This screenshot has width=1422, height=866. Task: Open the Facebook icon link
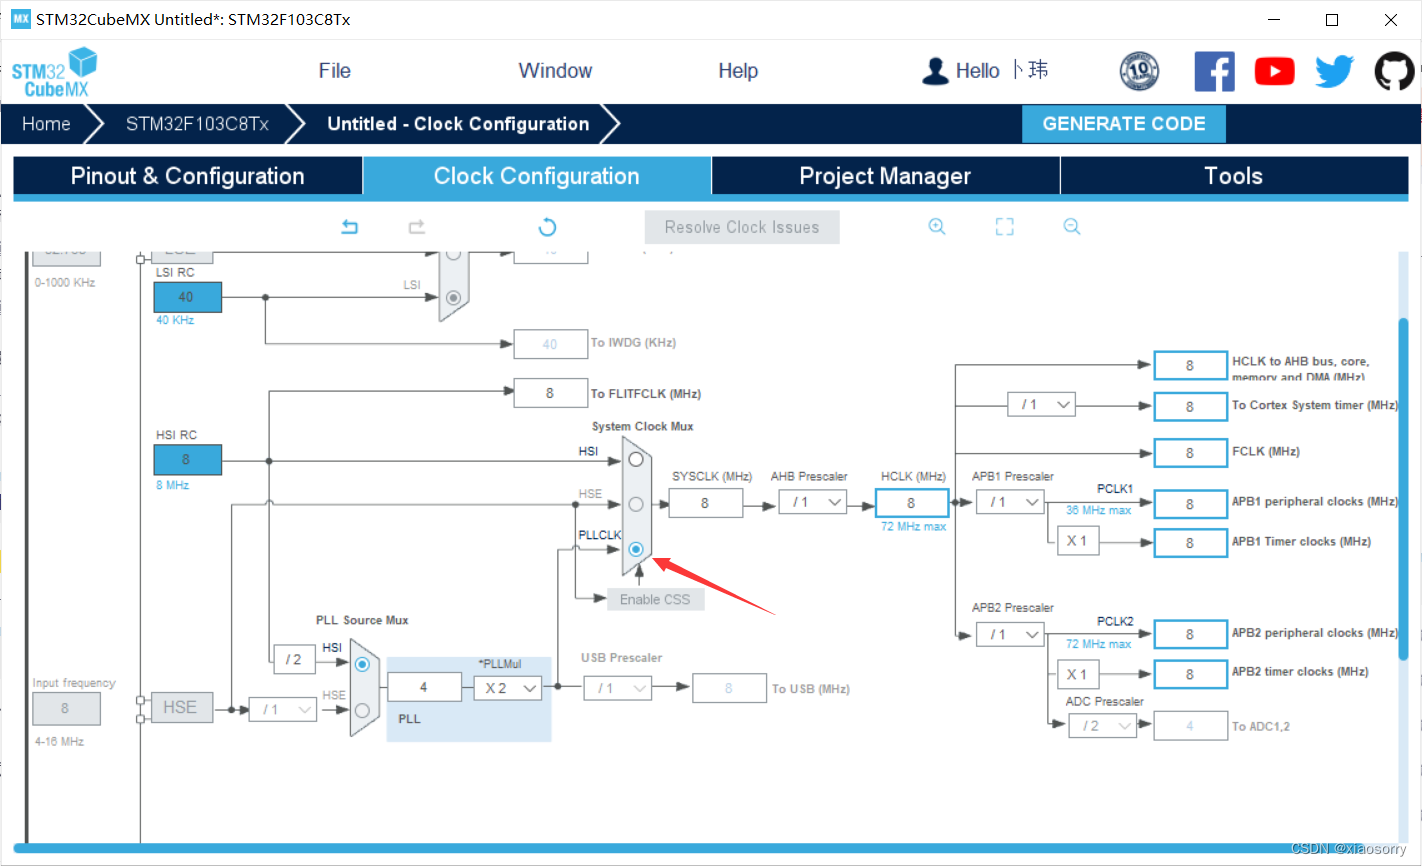[1215, 72]
